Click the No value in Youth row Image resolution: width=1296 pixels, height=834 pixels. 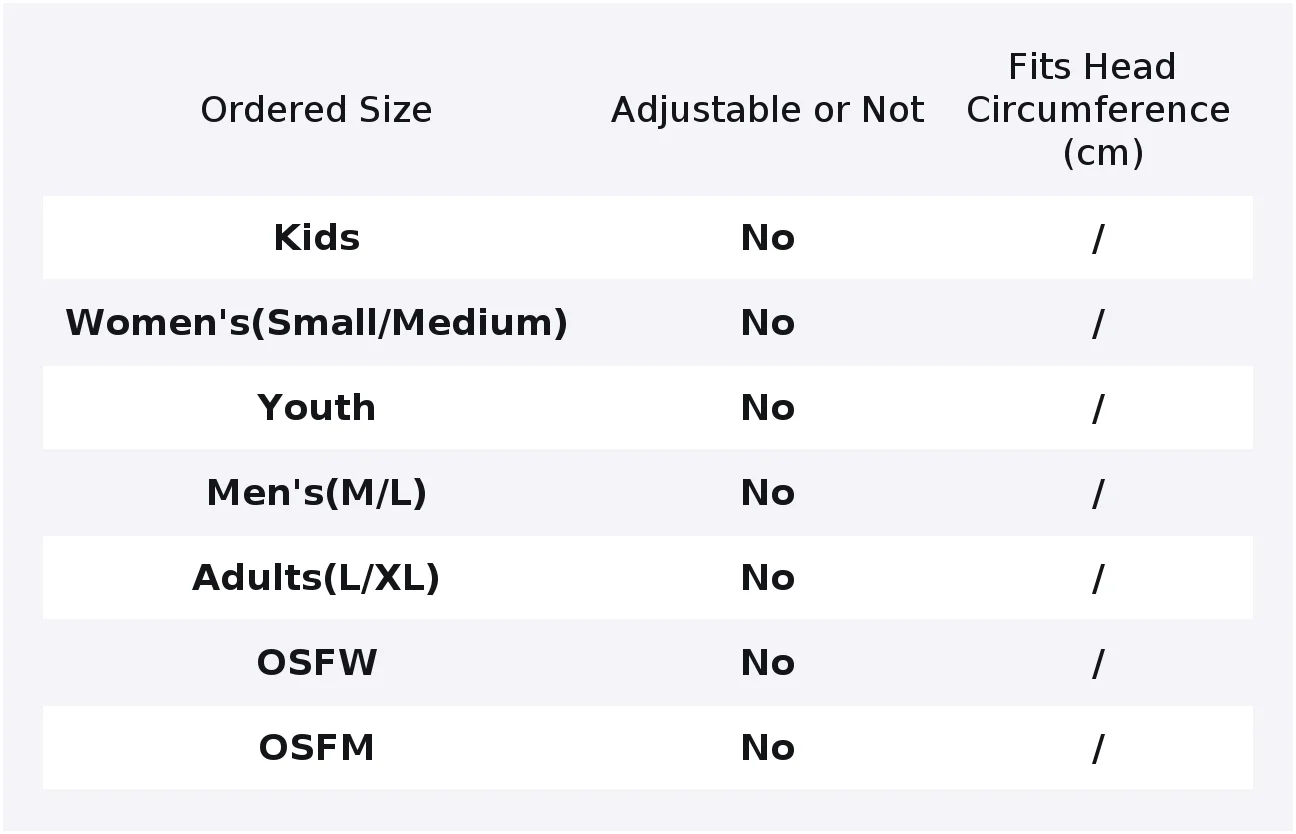click(x=767, y=408)
